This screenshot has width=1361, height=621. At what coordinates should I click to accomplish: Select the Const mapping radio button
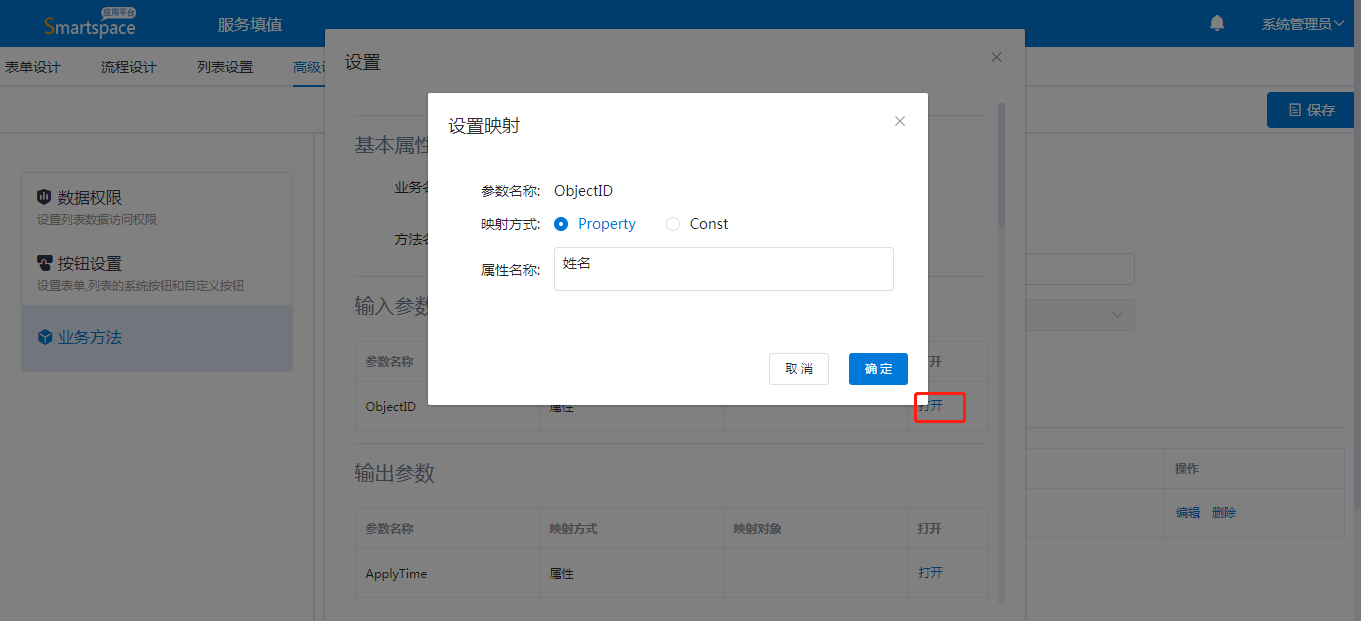point(673,224)
